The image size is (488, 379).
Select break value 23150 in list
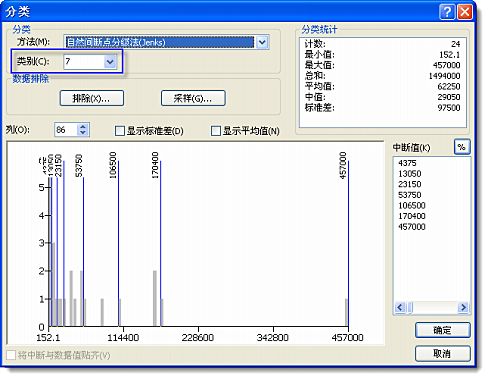410,184
